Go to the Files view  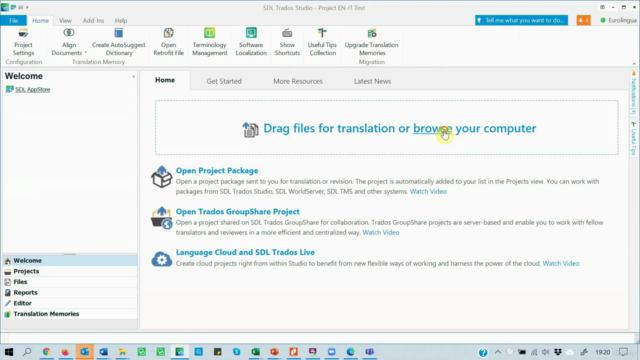(70, 282)
